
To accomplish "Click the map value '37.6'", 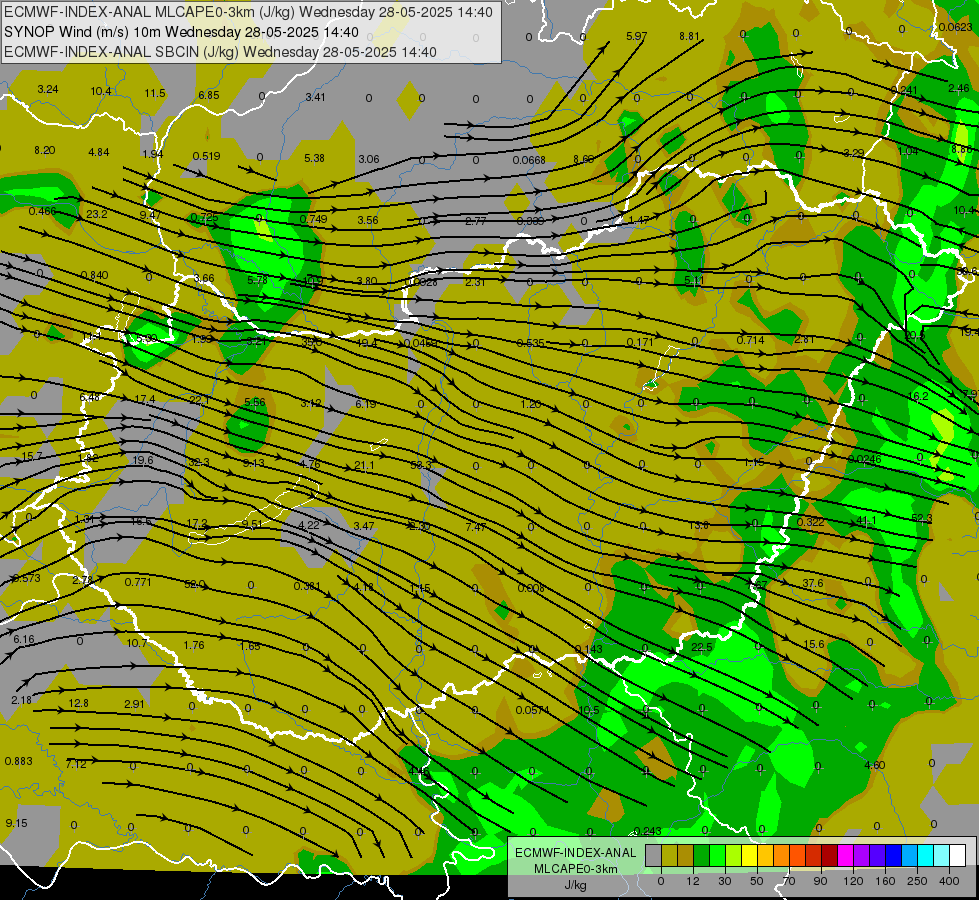I will [812, 583].
